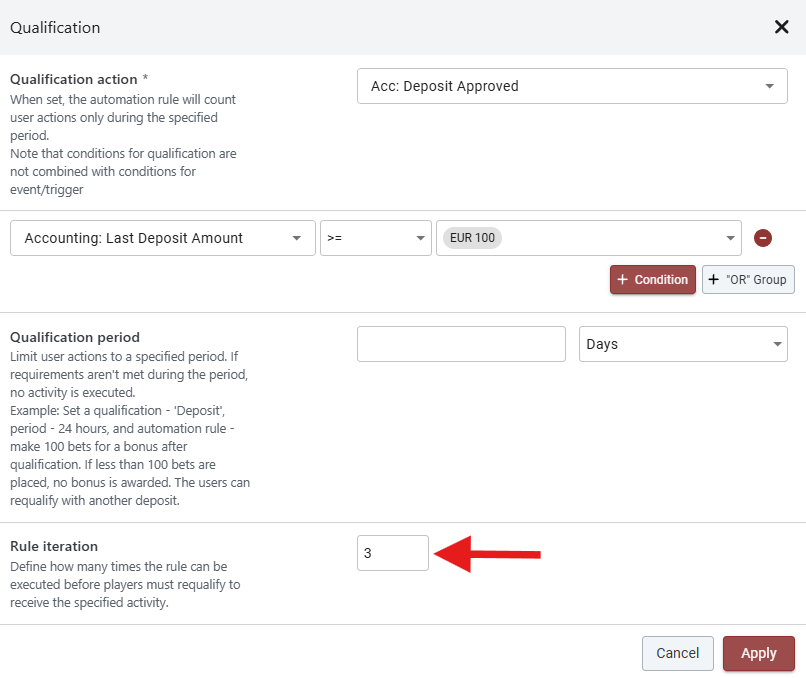Click the Rule iteration heading
This screenshot has width=806, height=678.
(x=54, y=546)
